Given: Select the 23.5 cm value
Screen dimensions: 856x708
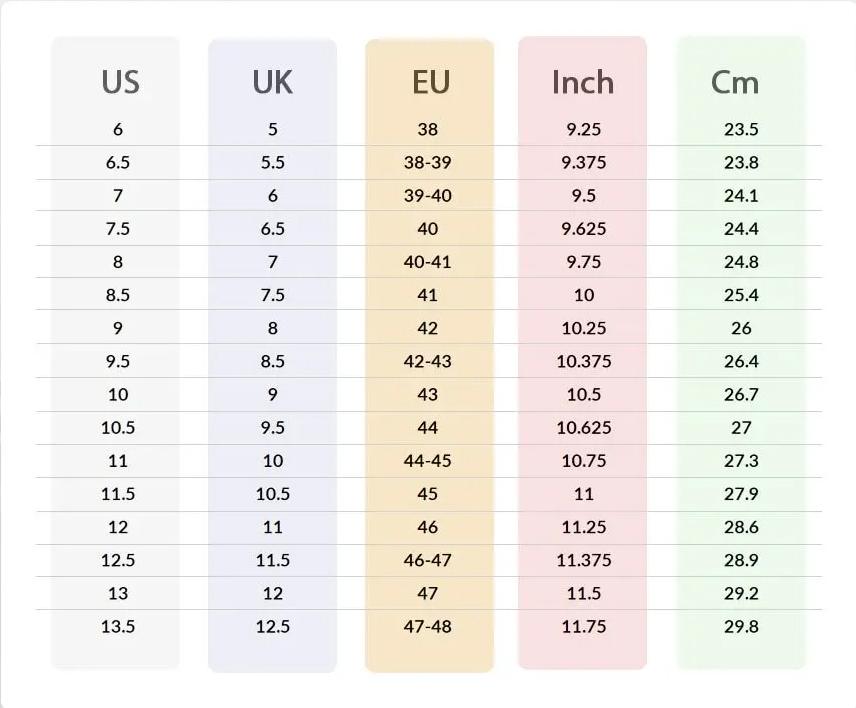Looking at the screenshot, I should (x=741, y=129).
